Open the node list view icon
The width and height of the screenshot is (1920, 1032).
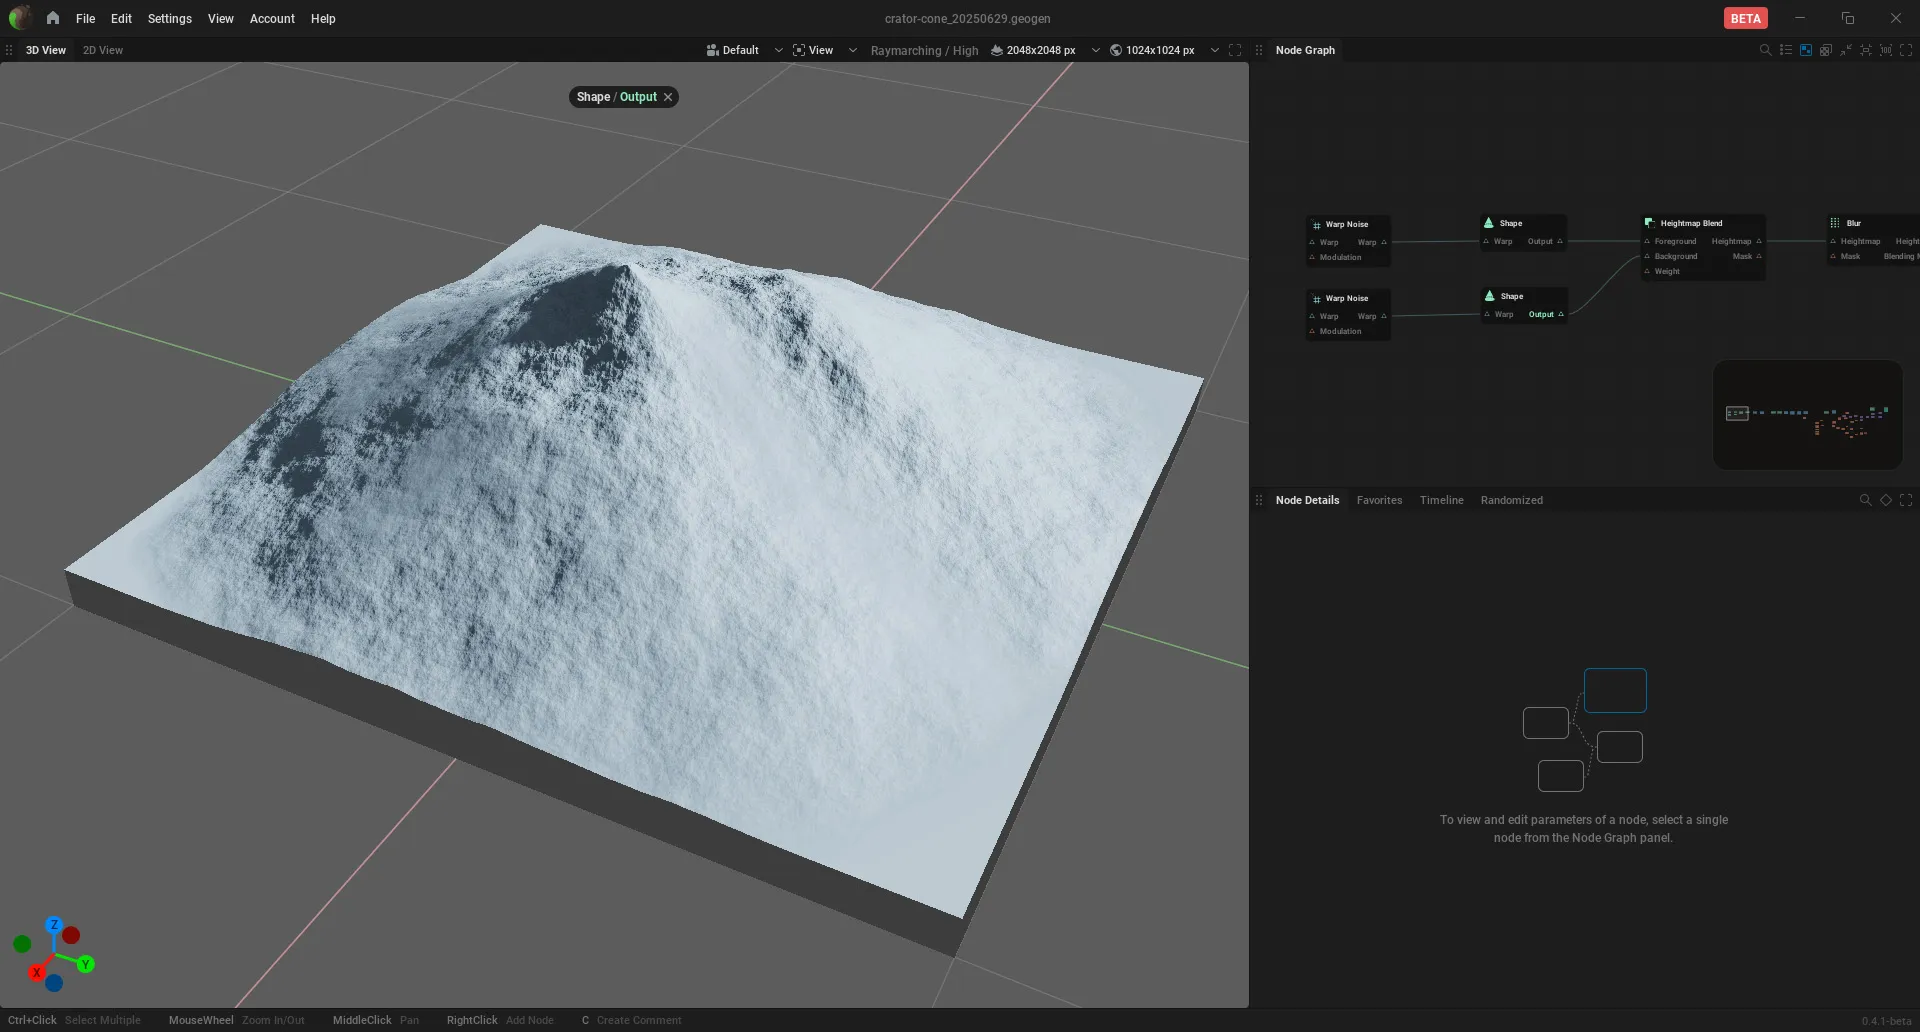tap(1785, 50)
